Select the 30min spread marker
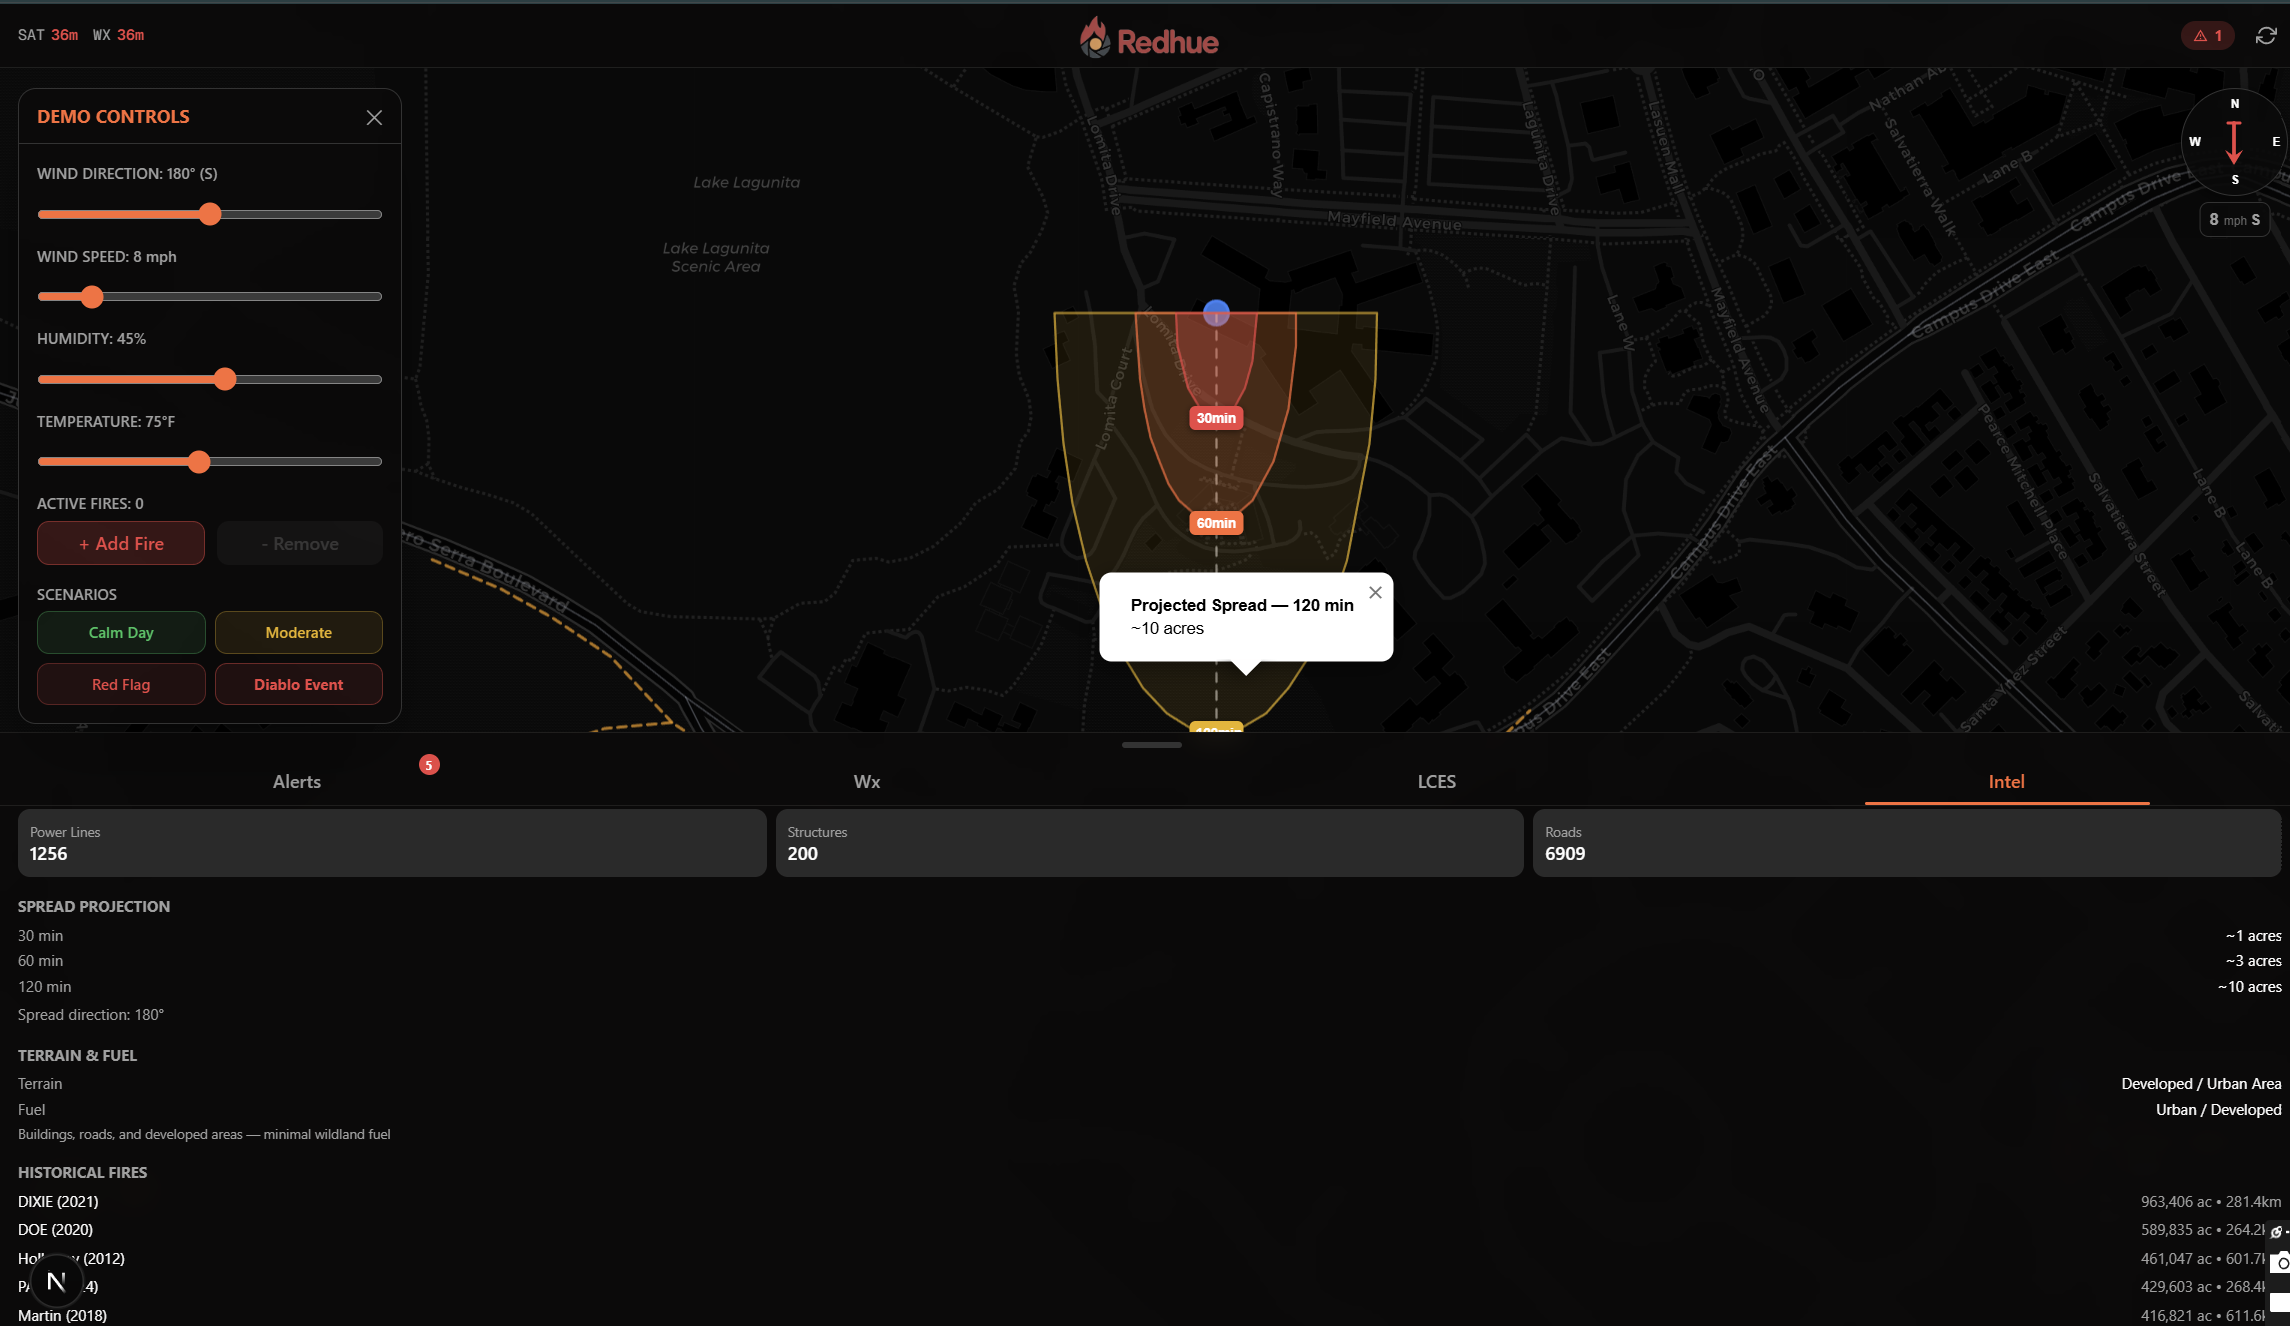 [1216, 418]
